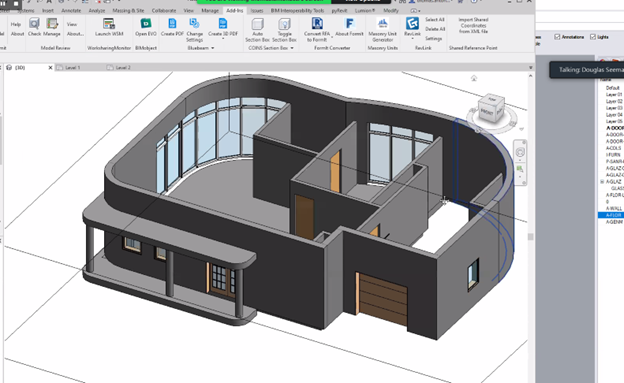624x383 pixels.
Task: Open the Analyze ribbon tab
Action: tap(97, 10)
